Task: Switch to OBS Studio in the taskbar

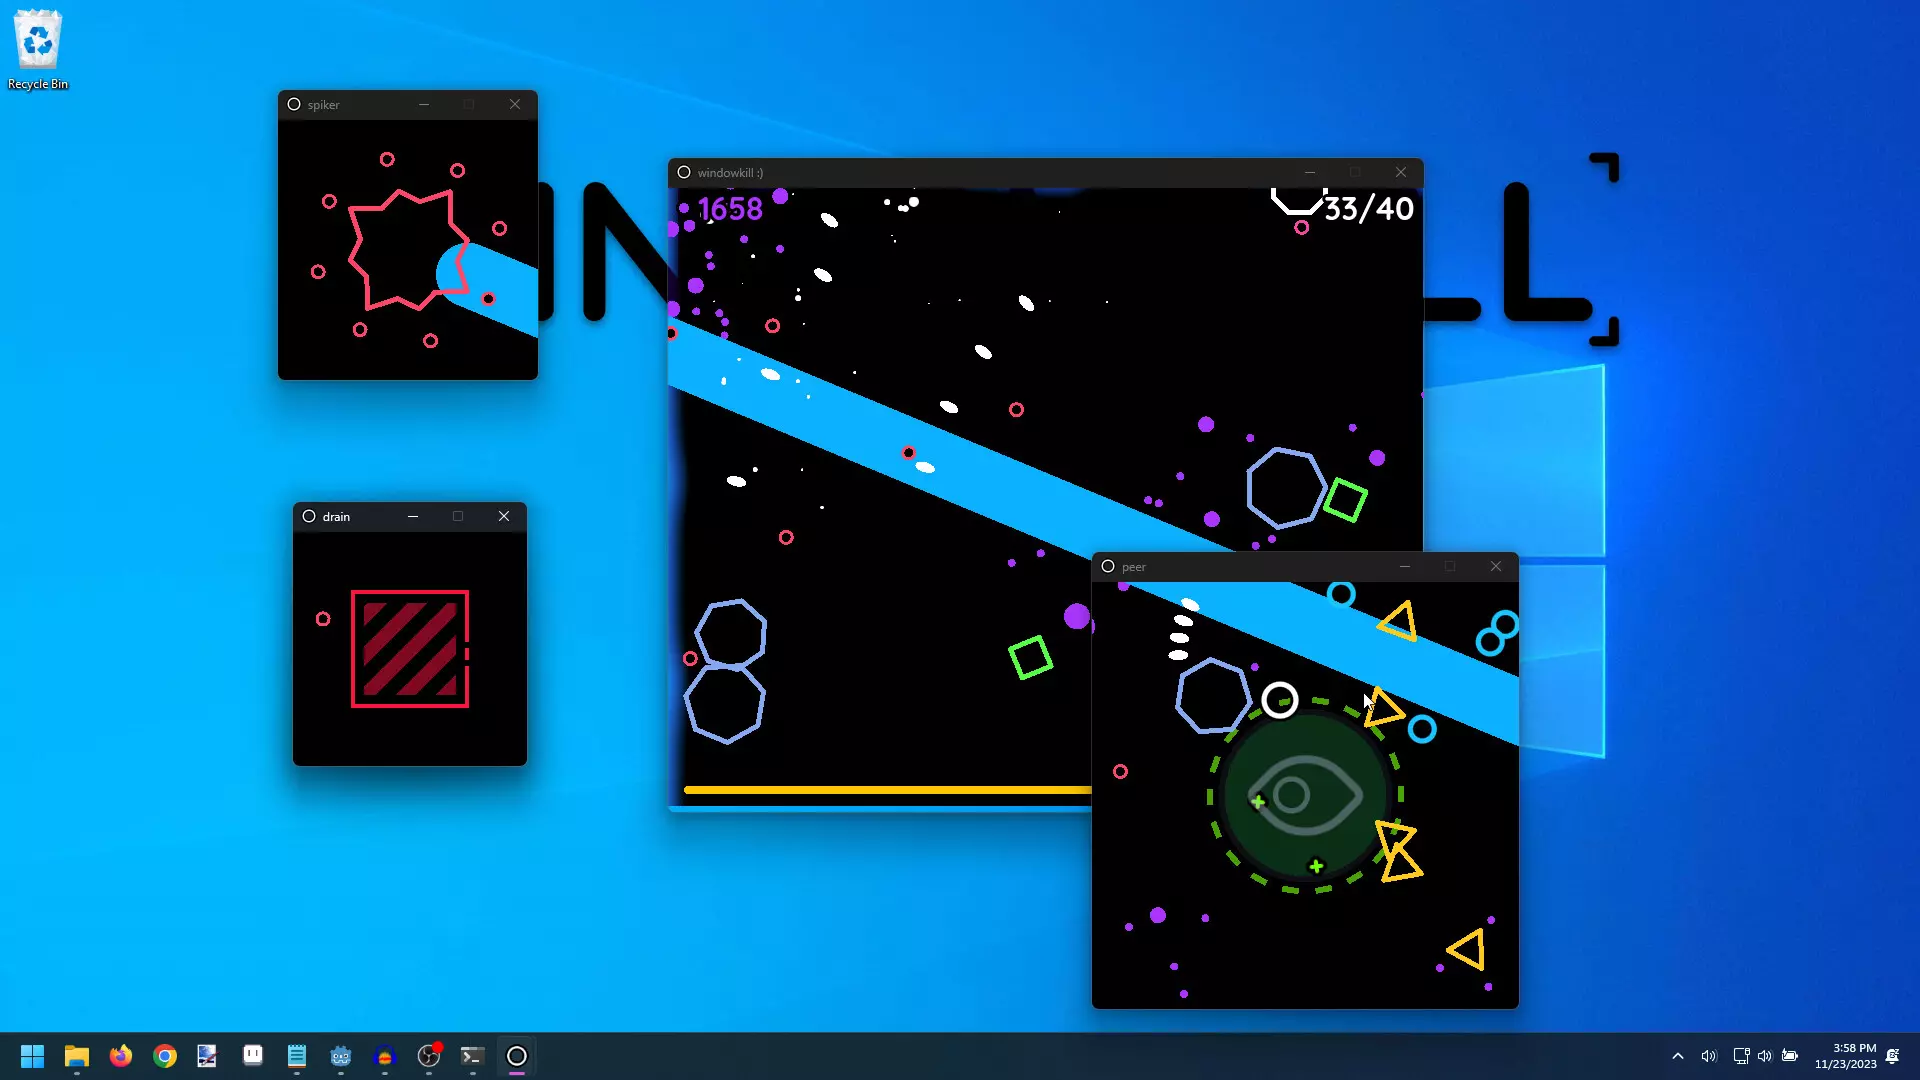Action: pos(429,1056)
